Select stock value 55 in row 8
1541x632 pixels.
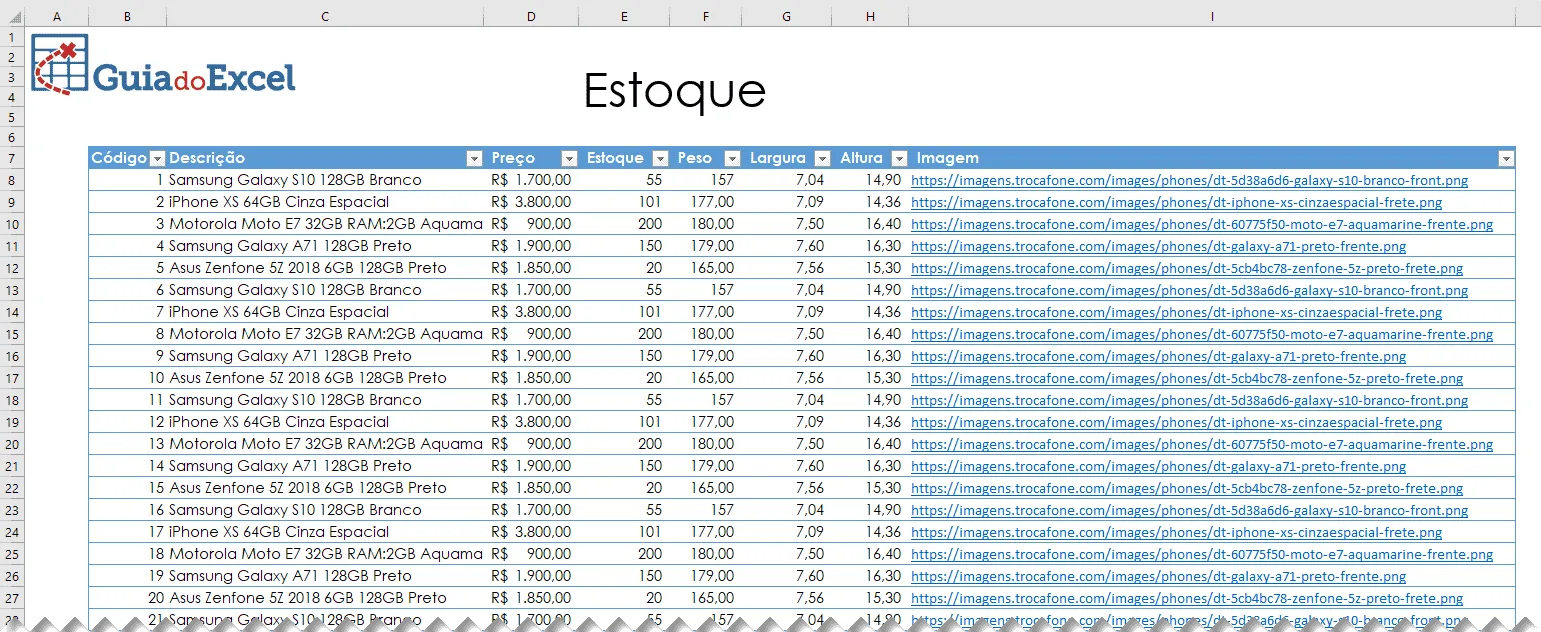coord(624,180)
